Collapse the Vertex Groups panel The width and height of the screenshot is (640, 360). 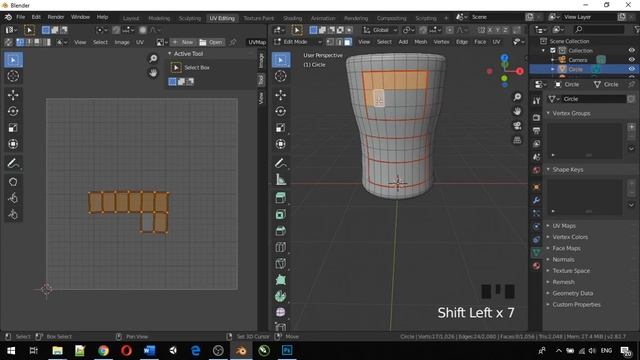[571, 113]
